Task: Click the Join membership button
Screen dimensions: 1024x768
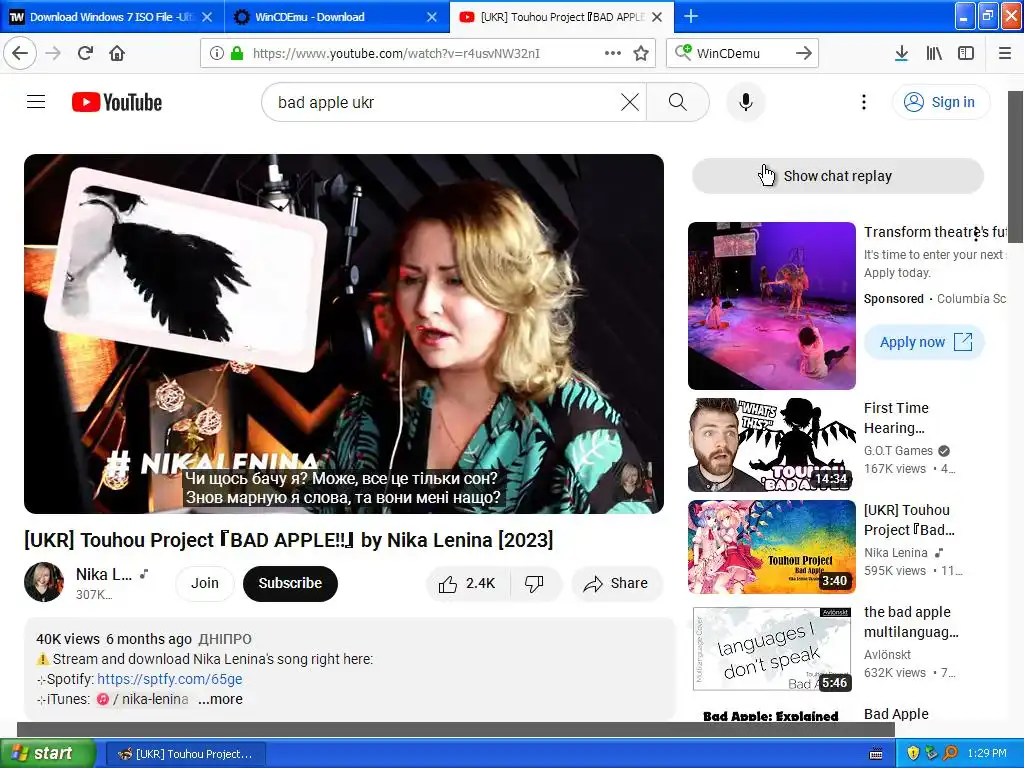Action: [204, 583]
